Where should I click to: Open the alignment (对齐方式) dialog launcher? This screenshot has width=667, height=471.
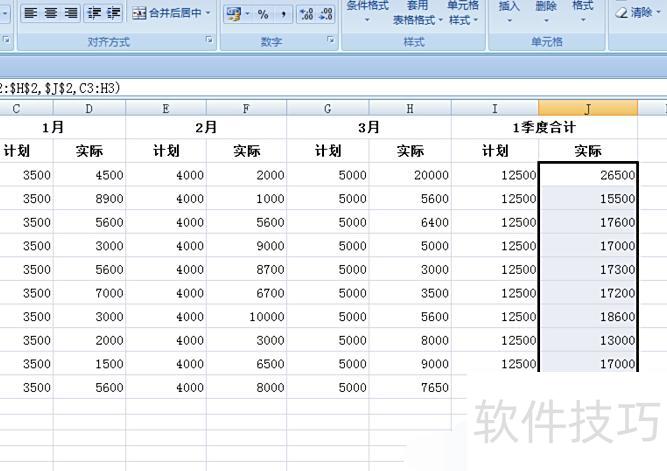[x=209, y=41]
